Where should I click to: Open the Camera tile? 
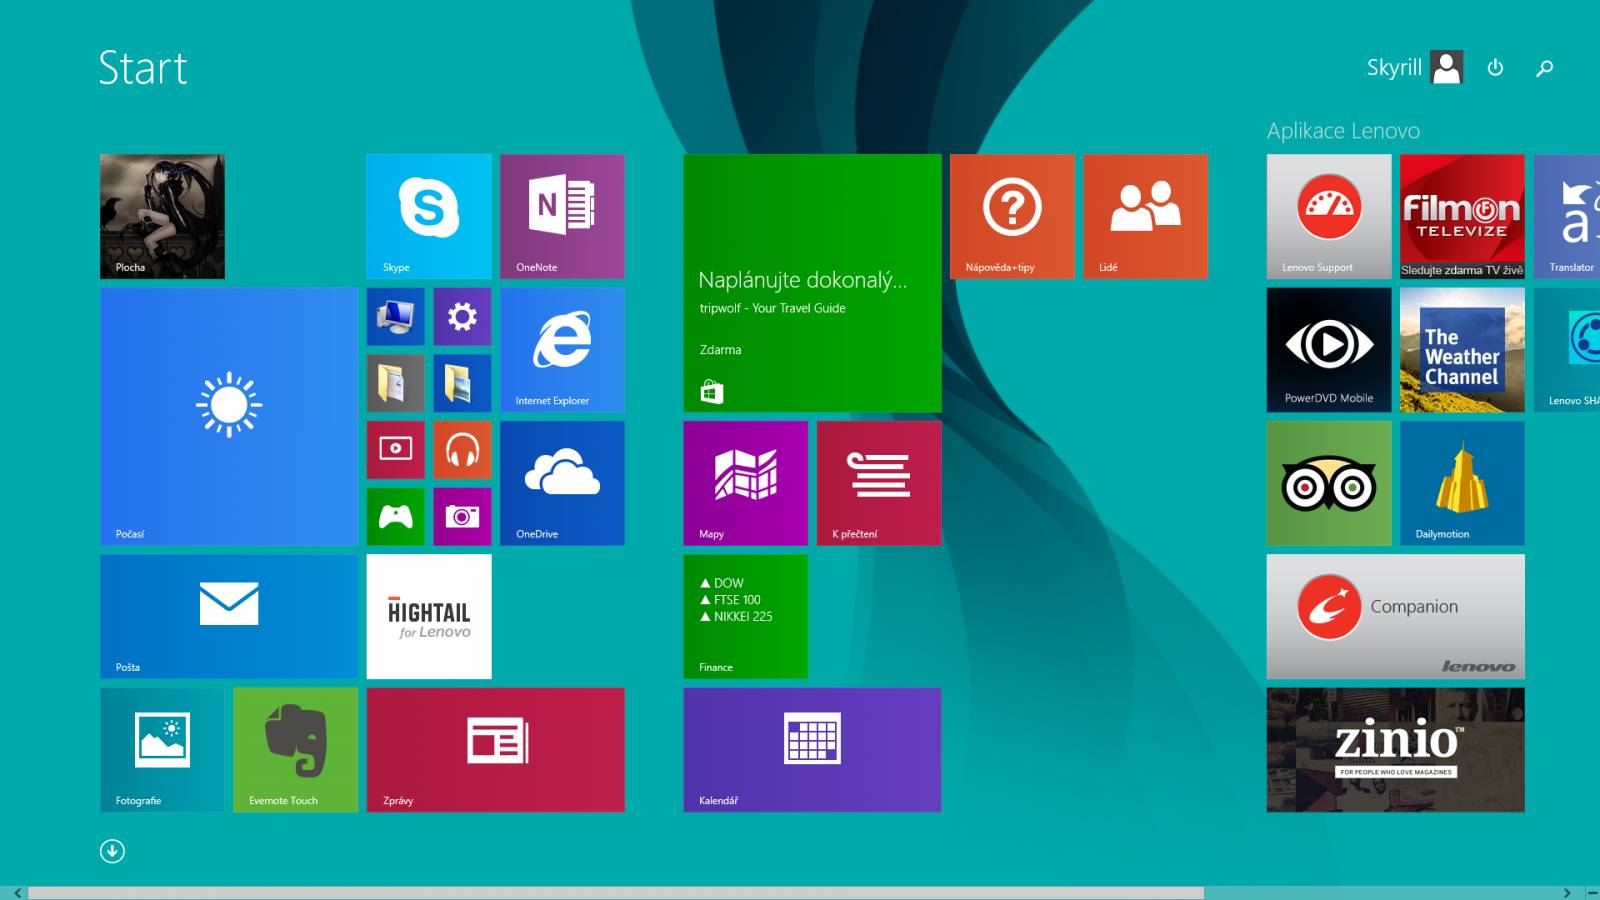tap(462, 516)
